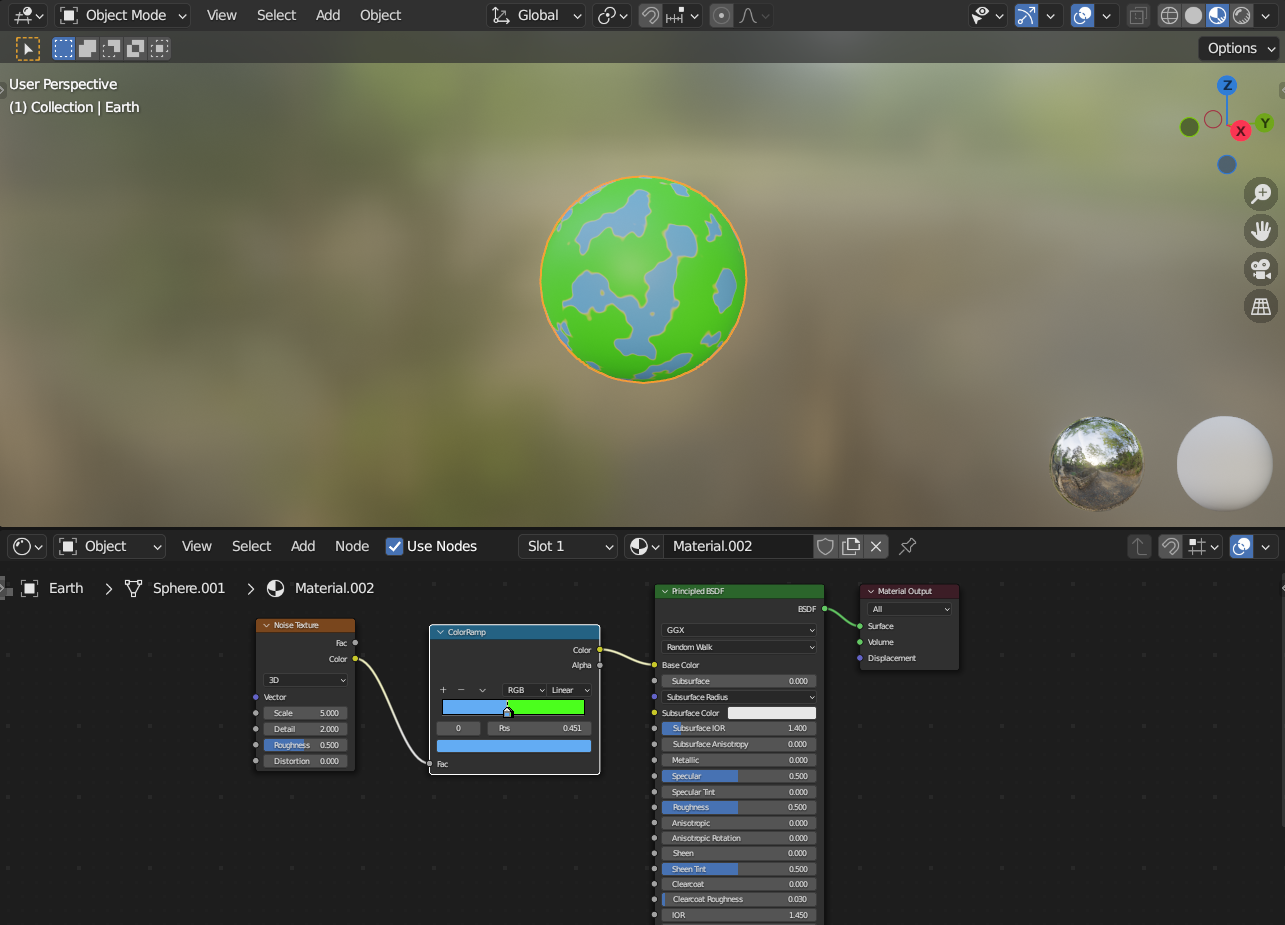Open the Object Mode dropdown
This screenshot has width=1285, height=925.
coord(124,16)
